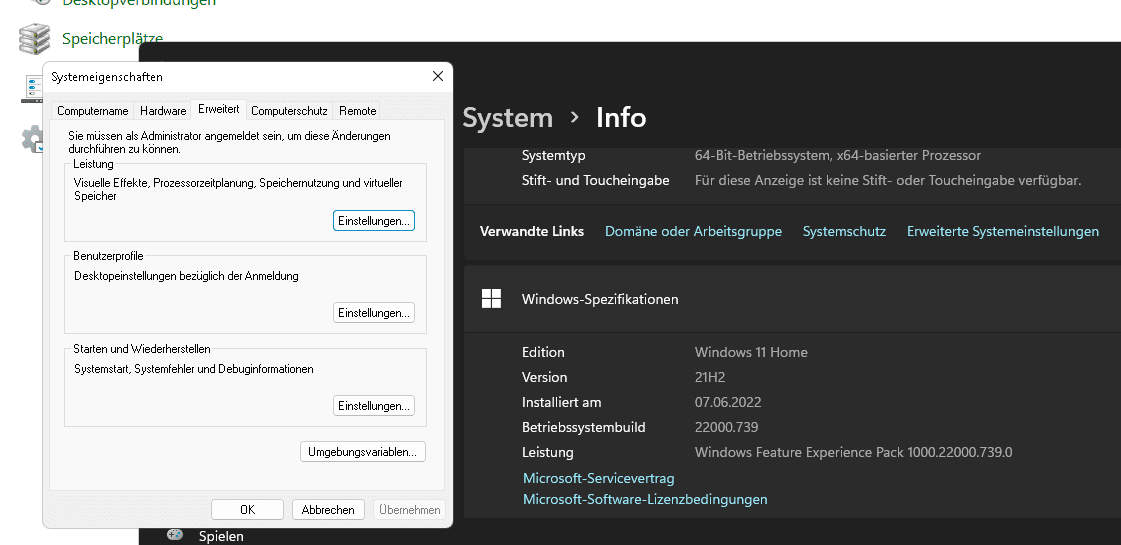The width and height of the screenshot is (1121, 545).
Task: Click the Speicherplätze drive icon
Action: pyautogui.click(x=34, y=39)
